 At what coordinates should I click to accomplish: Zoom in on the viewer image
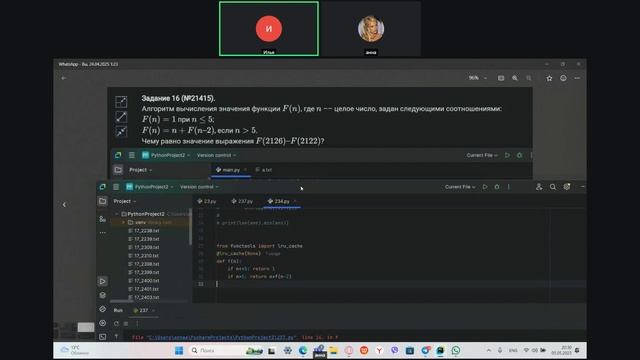(515, 78)
